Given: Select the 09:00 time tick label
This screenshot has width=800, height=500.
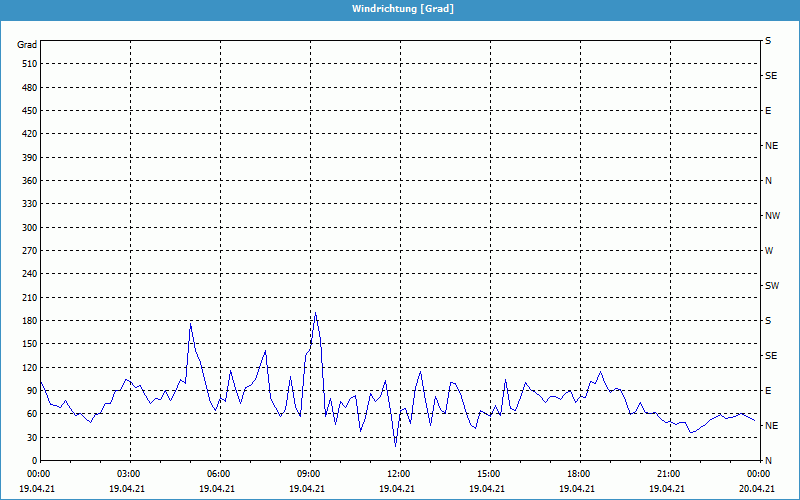Looking at the screenshot, I should [x=309, y=473].
